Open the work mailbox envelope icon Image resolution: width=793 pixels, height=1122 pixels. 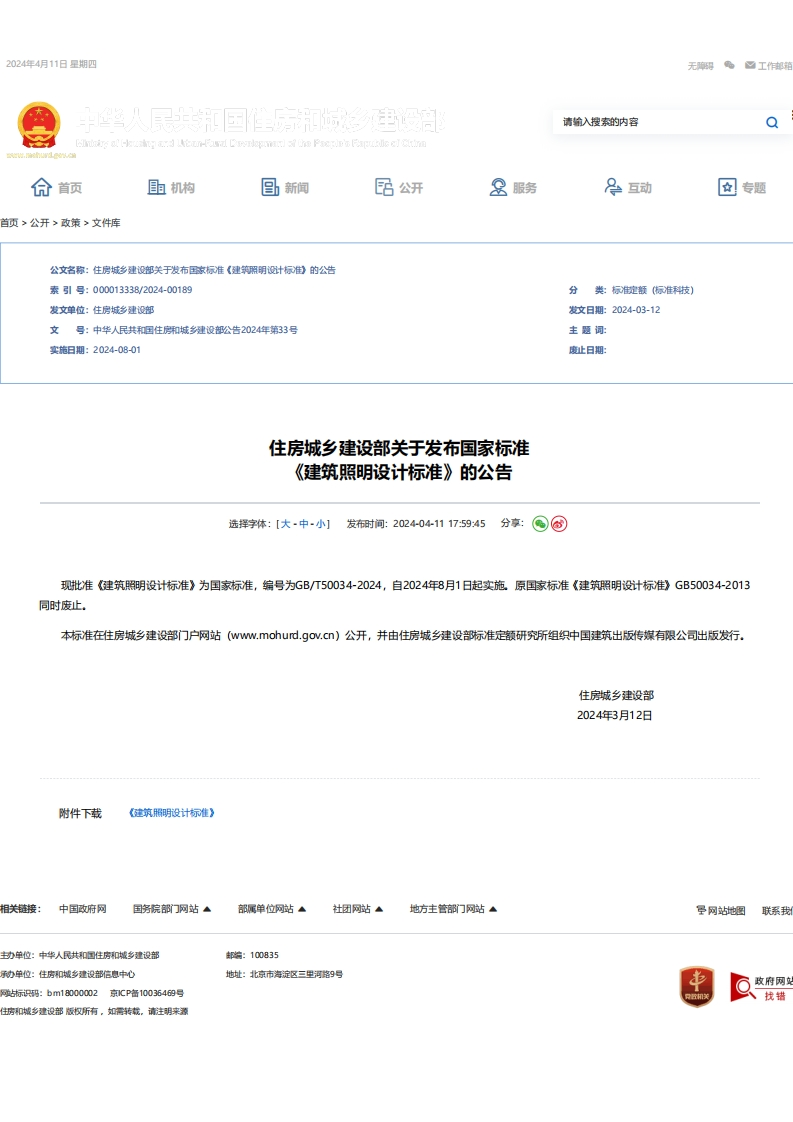750,65
